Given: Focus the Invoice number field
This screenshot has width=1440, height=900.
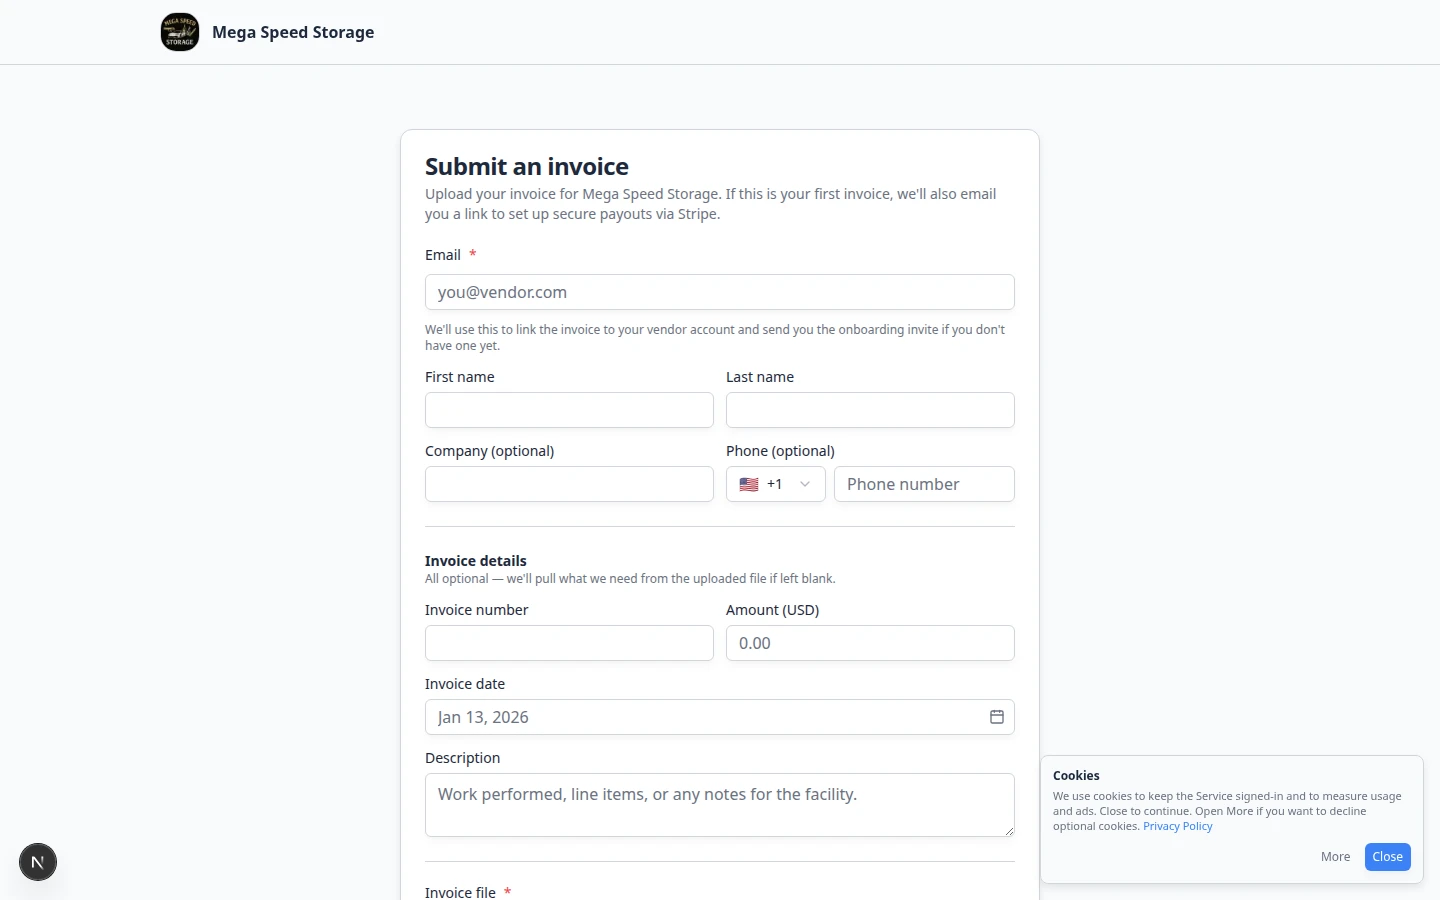Looking at the screenshot, I should pyautogui.click(x=569, y=643).
